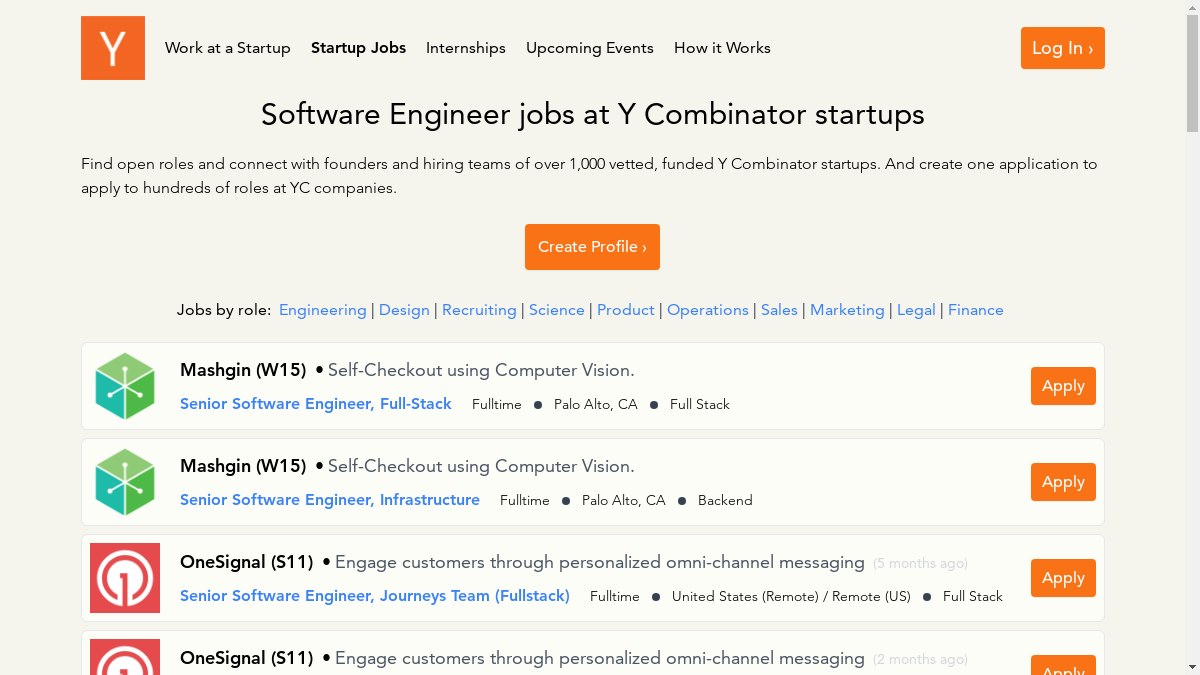Click the page heading 'Software Engineer jobs at Y Combinator startups'

point(593,115)
